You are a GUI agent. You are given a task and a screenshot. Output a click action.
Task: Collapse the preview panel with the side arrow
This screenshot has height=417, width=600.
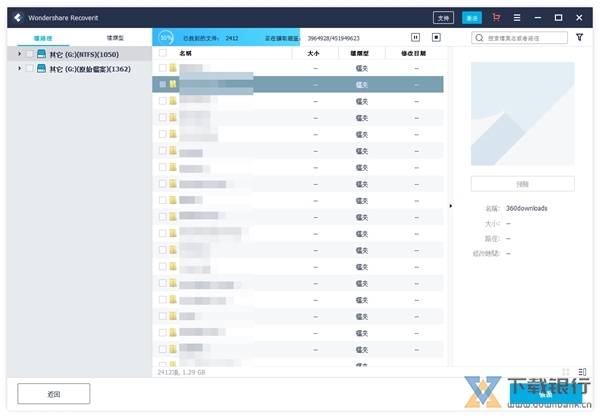click(x=451, y=206)
